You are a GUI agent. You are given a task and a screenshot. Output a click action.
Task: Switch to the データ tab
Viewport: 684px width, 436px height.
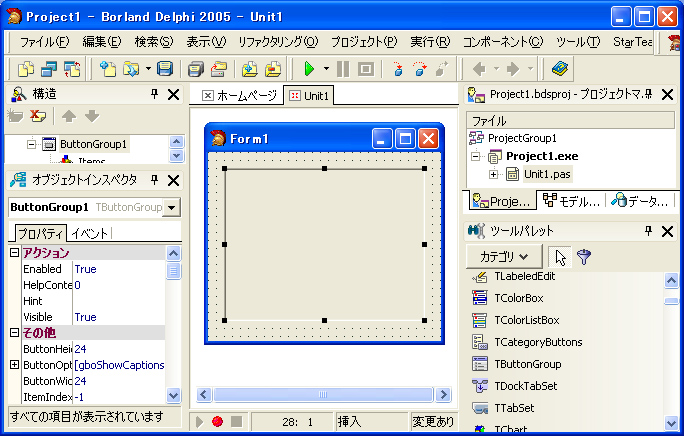pyautogui.click(x=639, y=201)
